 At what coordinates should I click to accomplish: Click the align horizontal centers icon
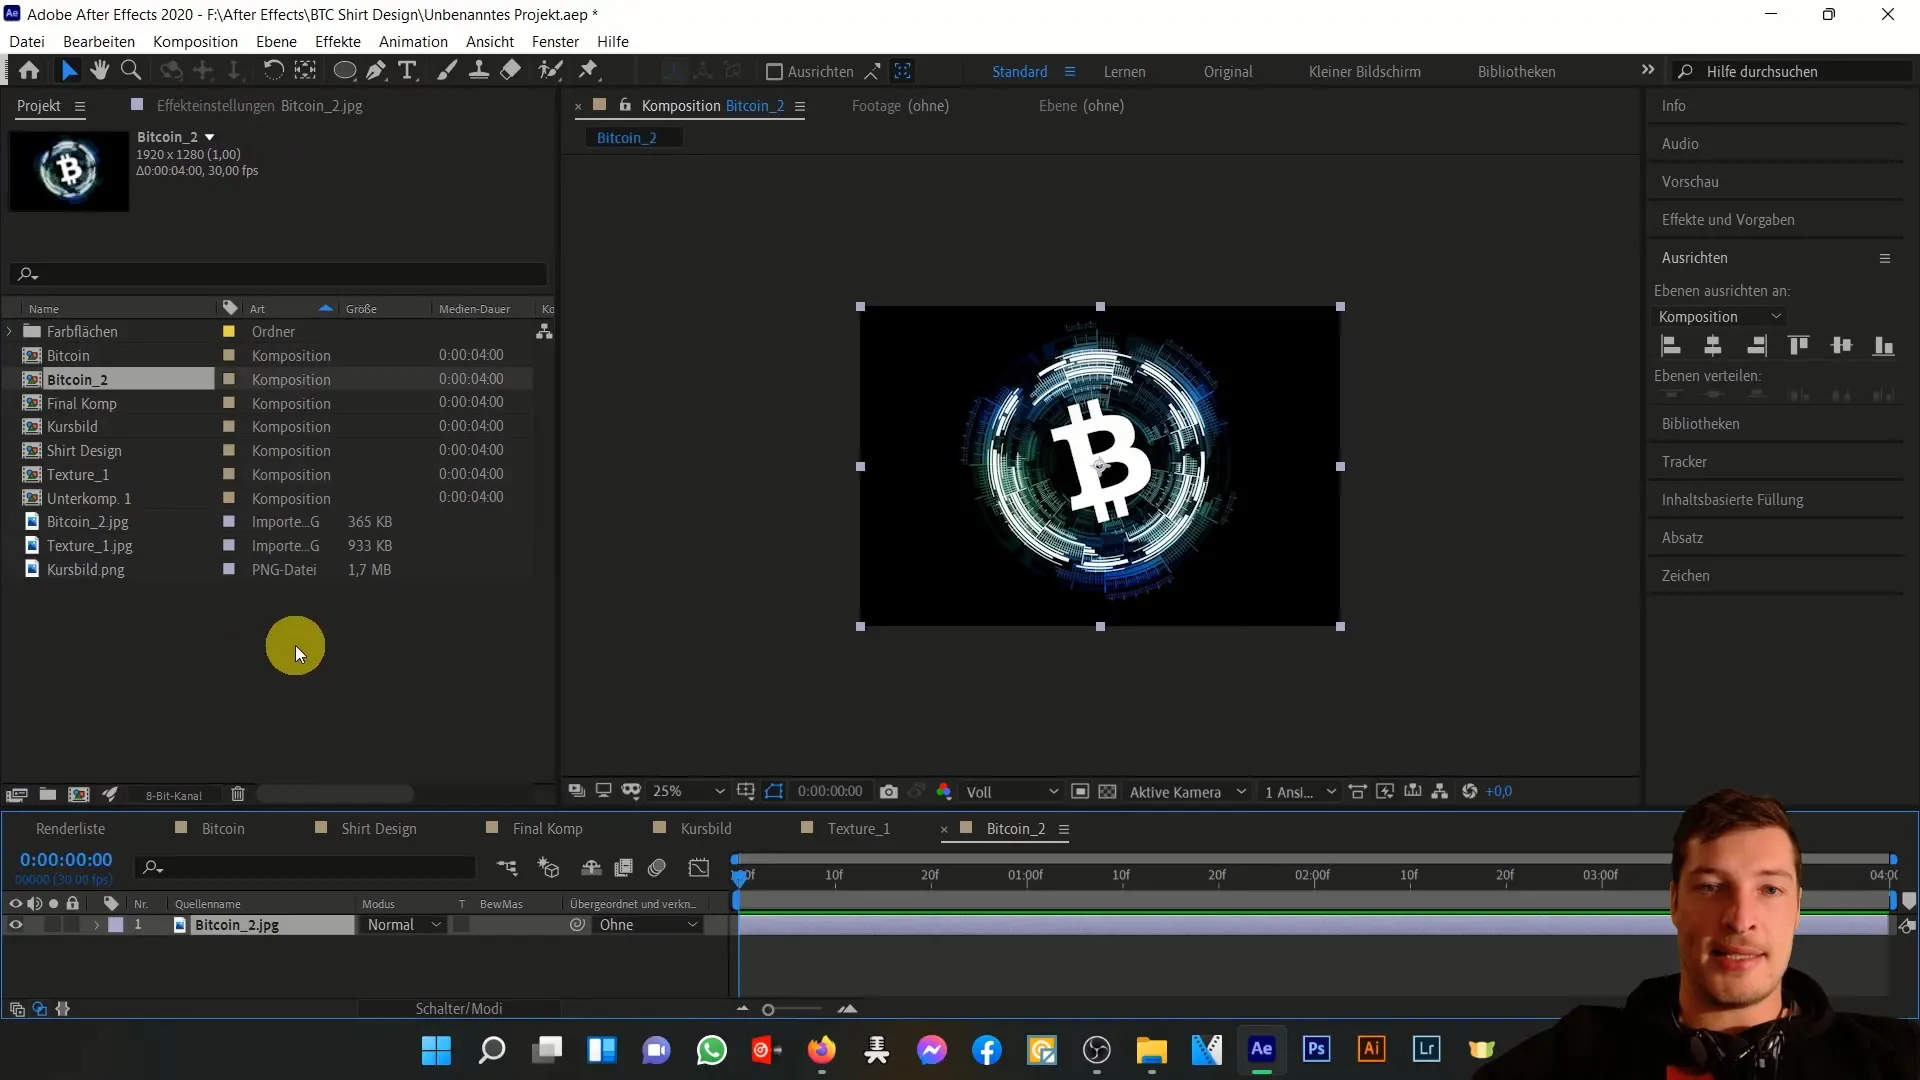pos(1712,345)
